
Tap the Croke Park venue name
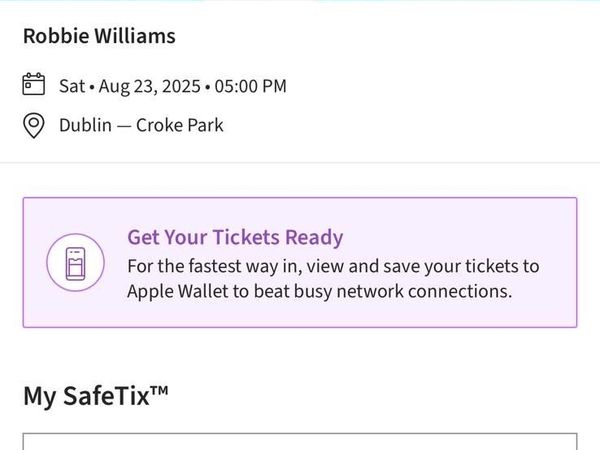pyautogui.click(x=180, y=126)
